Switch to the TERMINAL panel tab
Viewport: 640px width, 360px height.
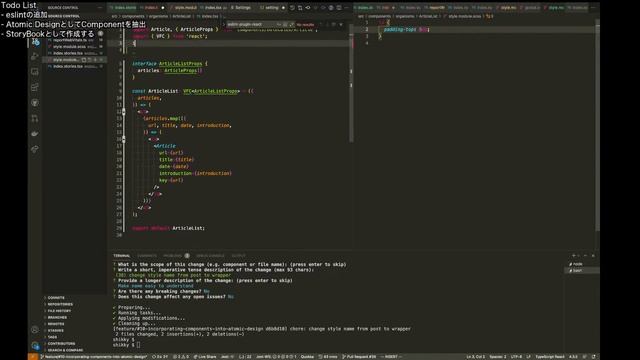click(x=122, y=256)
